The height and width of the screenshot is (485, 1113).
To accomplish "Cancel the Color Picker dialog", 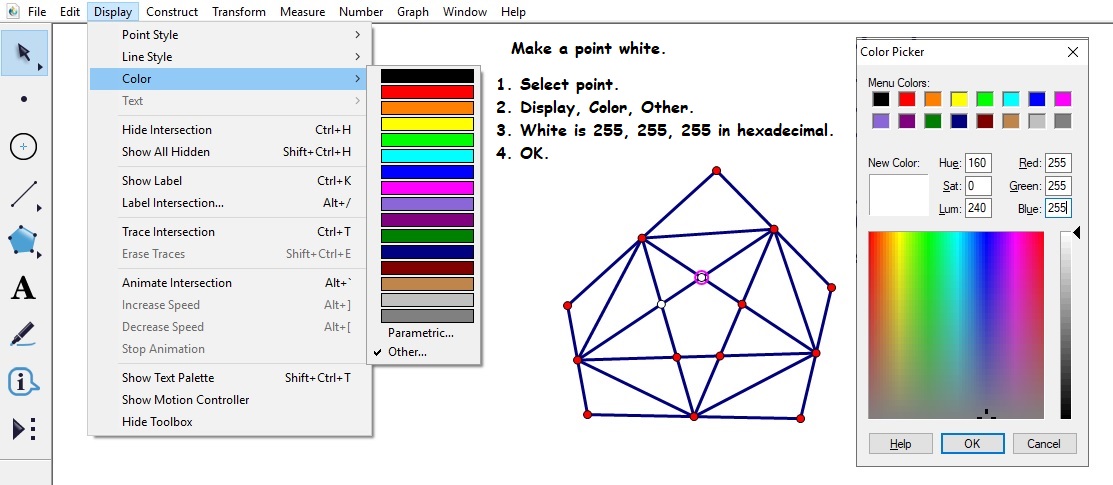I will (x=1044, y=443).
